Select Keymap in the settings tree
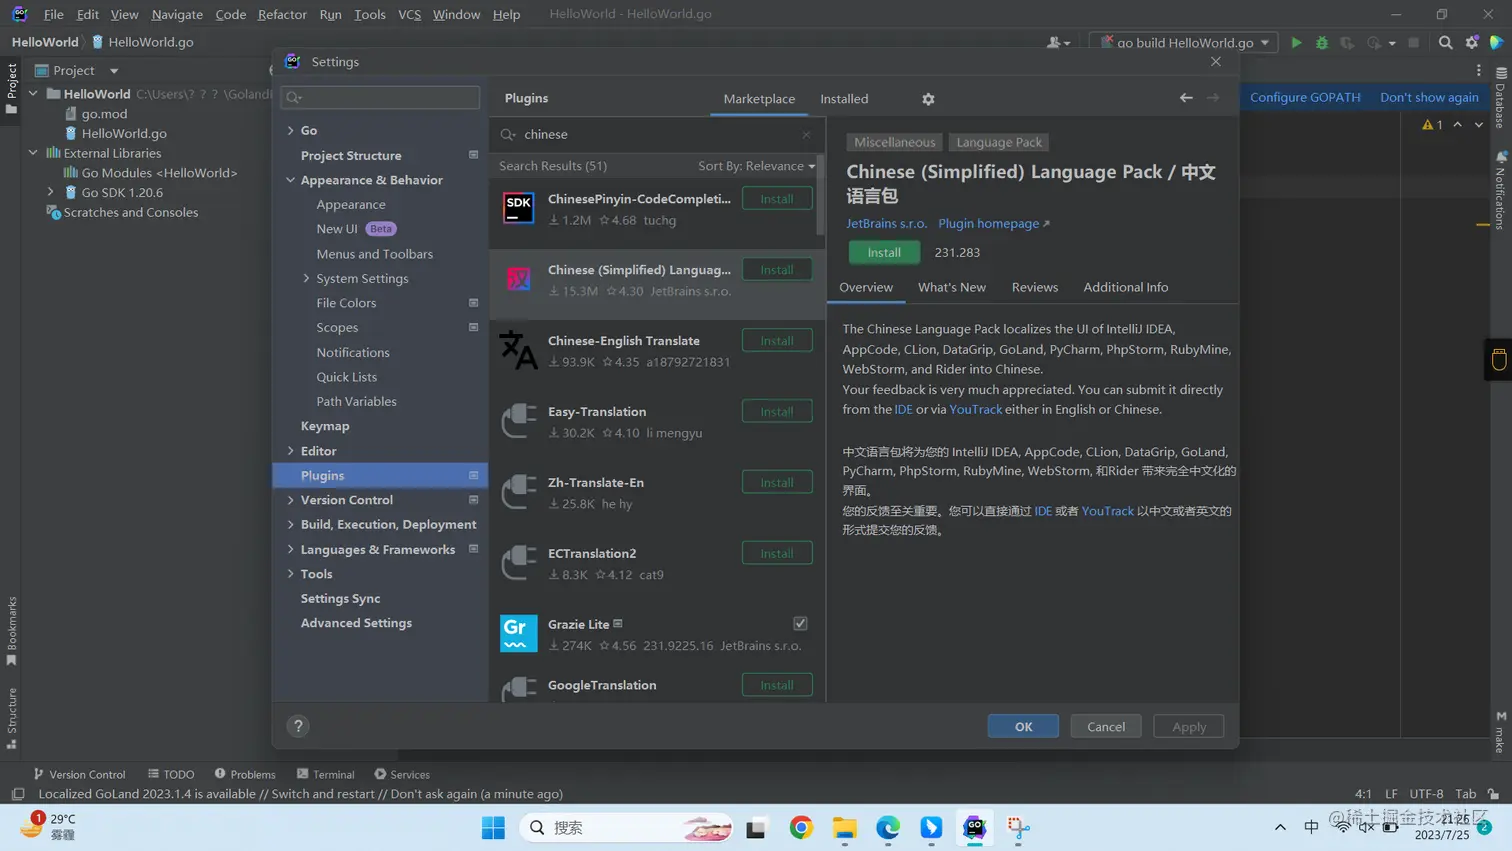The width and height of the screenshot is (1512, 851). point(325,426)
